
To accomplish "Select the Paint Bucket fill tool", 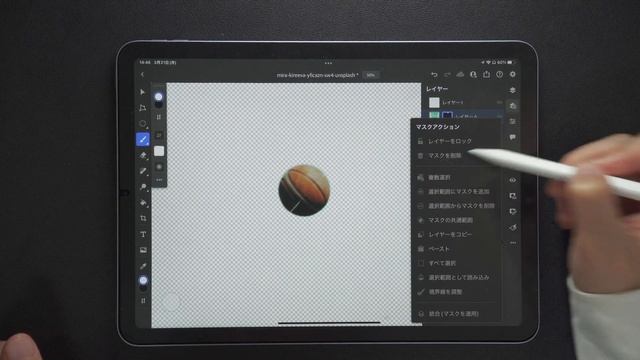I will 143,203.
